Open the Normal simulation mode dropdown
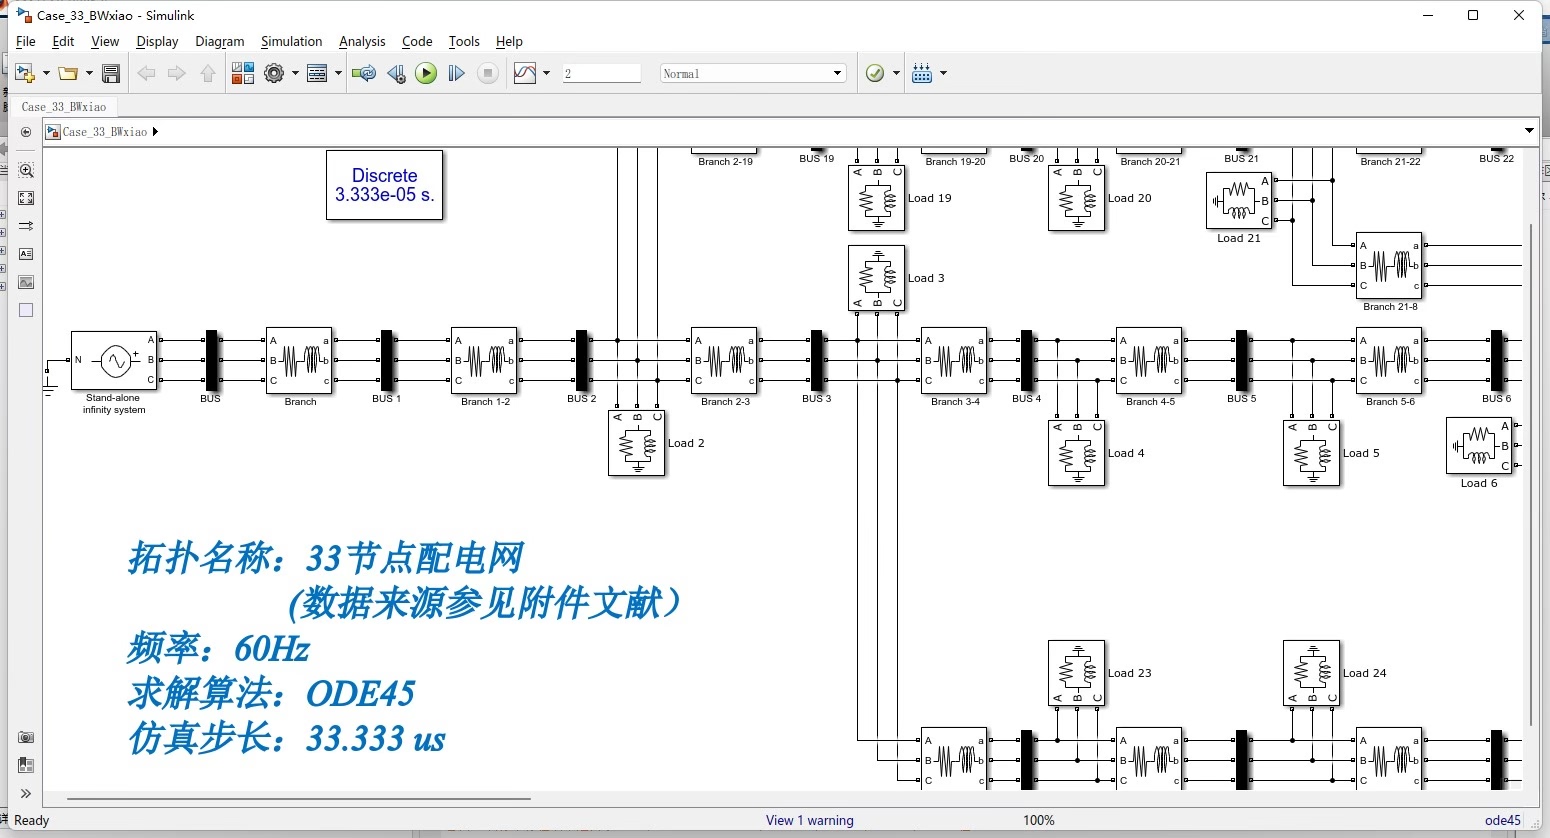Image resolution: width=1550 pixels, height=838 pixels. [x=752, y=72]
